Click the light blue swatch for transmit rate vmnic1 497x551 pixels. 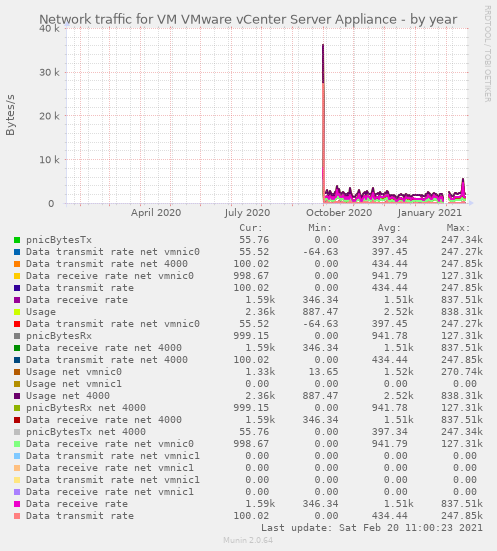coord(17,456)
